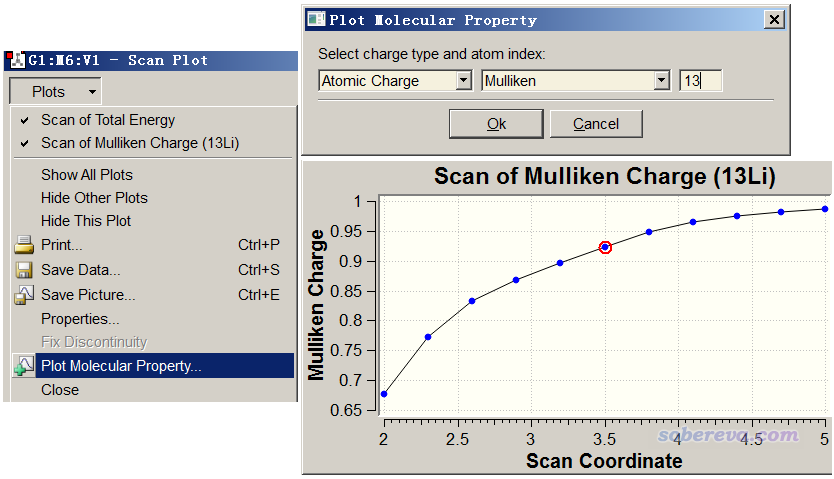834x479 pixels.
Task: Select Plot Molecular Property... menu entry
Action: (153, 366)
